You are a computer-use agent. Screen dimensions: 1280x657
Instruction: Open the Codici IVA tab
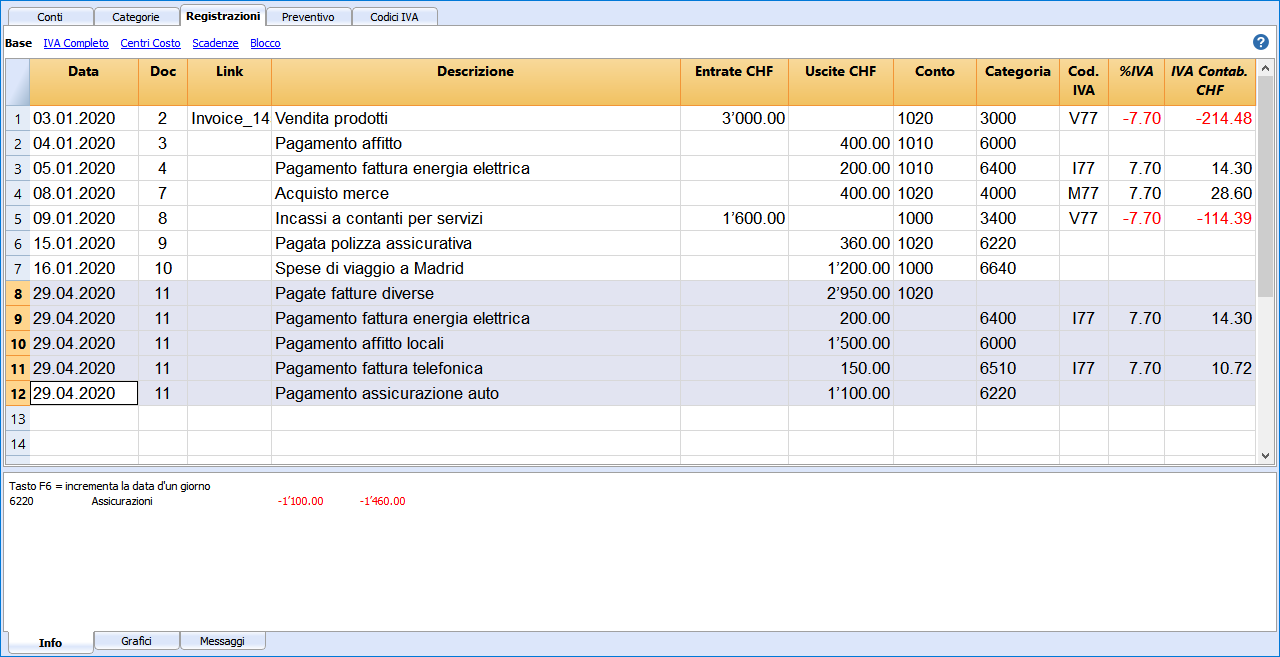tap(394, 17)
